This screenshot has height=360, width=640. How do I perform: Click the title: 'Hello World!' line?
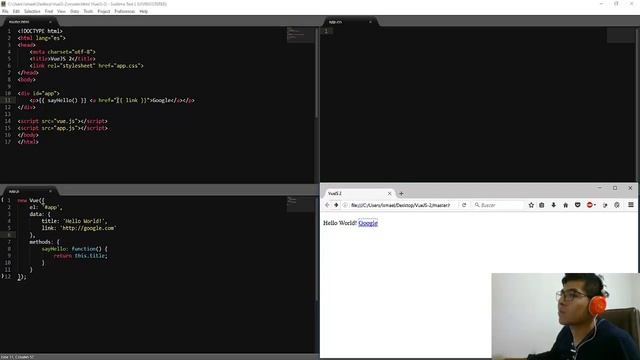74,221
